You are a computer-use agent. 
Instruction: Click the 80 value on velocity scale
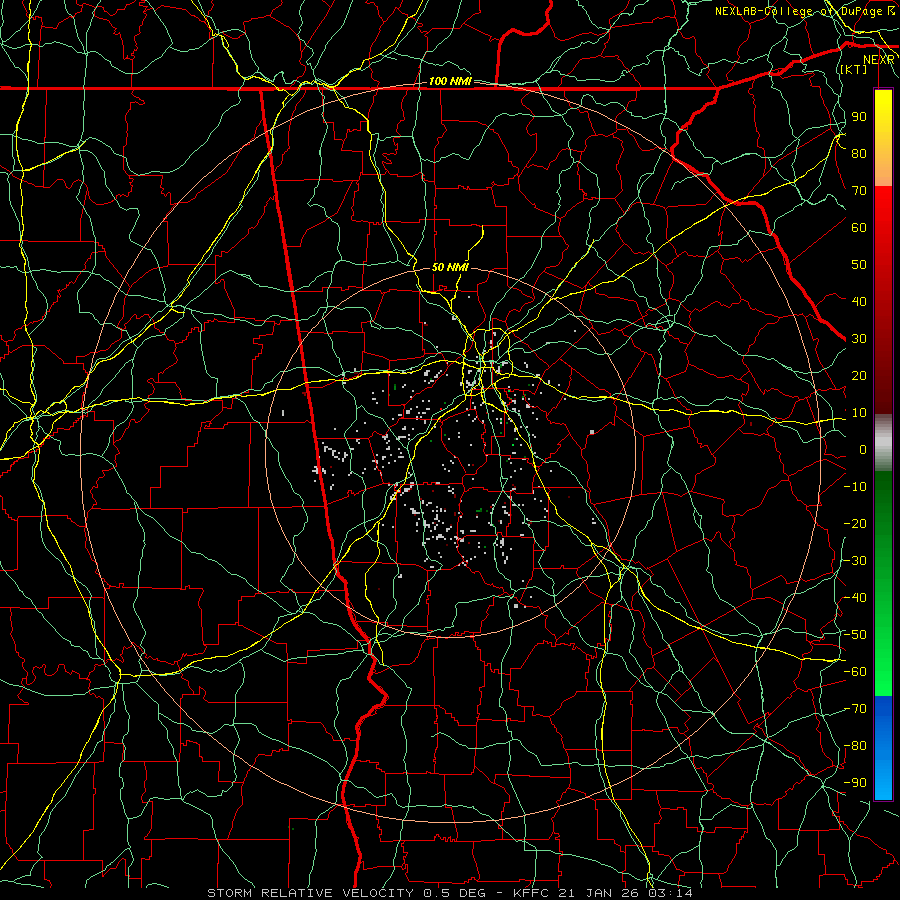point(859,153)
